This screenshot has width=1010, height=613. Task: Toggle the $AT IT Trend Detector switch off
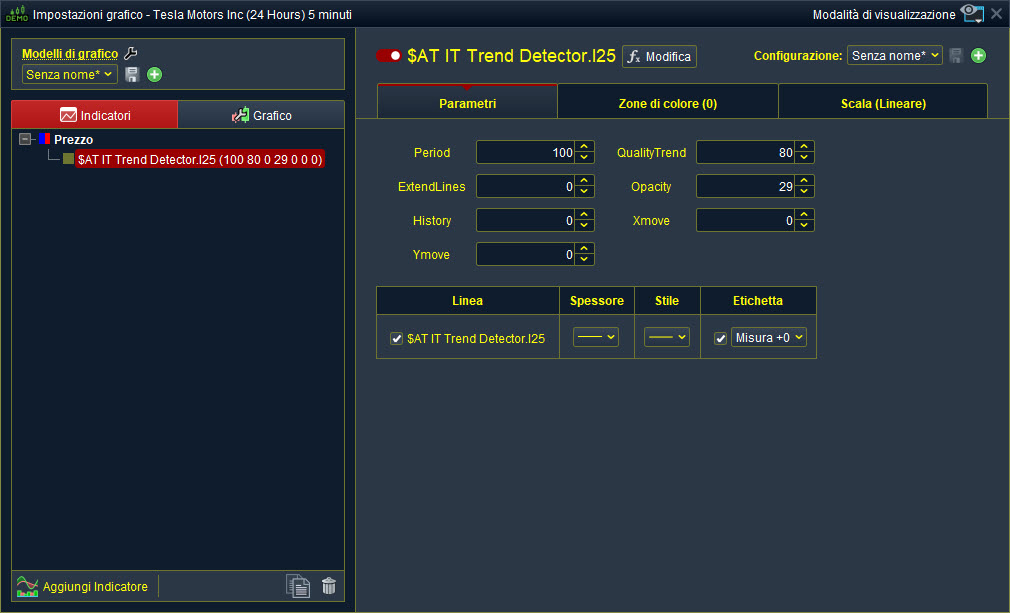388,56
